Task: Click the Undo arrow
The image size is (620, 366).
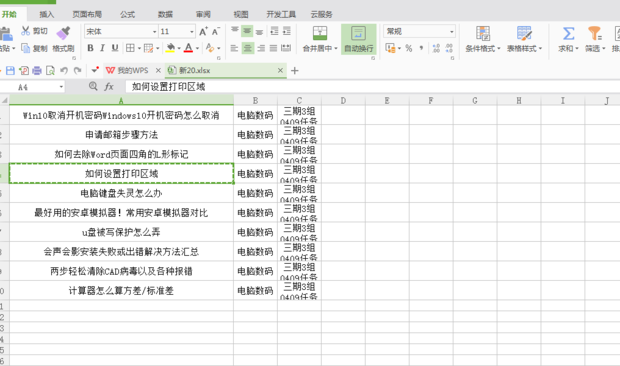Action: pyautogui.click(x=64, y=71)
